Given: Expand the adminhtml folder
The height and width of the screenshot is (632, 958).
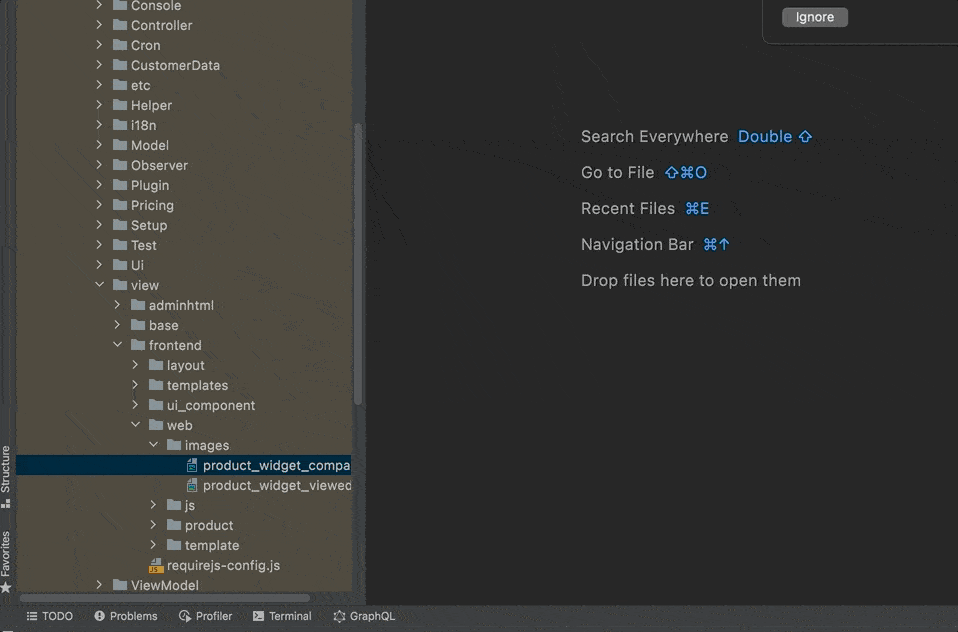Looking at the screenshot, I should point(117,305).
